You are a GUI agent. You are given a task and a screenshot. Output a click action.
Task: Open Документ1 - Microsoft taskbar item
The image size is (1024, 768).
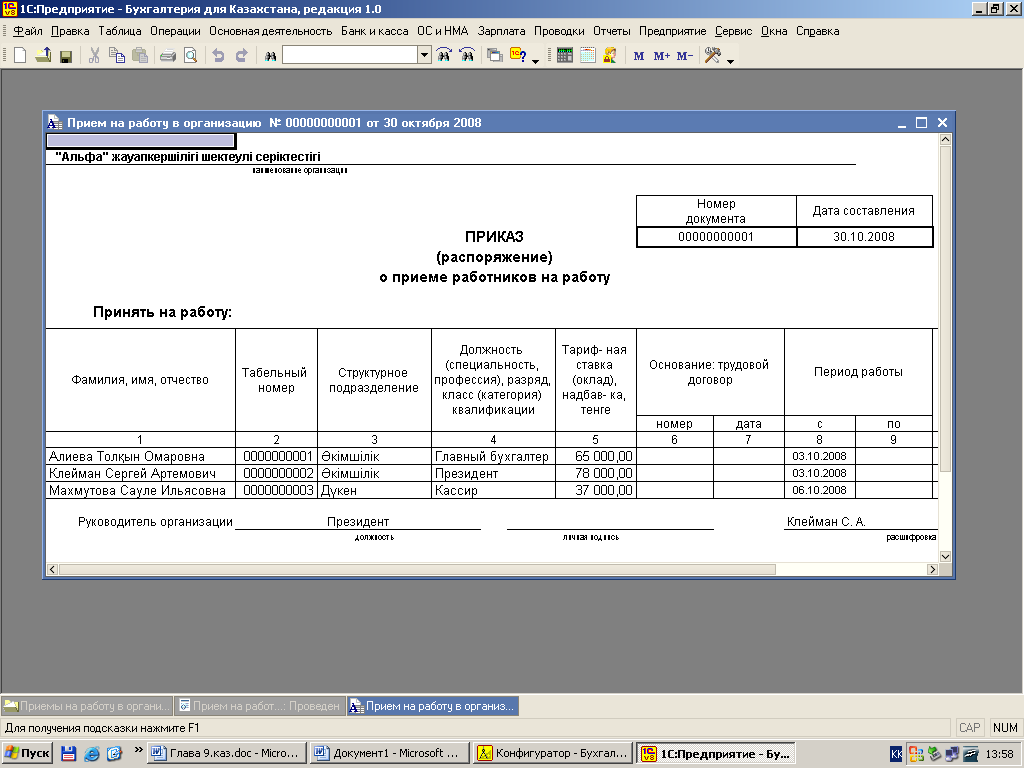coord(390,753)
